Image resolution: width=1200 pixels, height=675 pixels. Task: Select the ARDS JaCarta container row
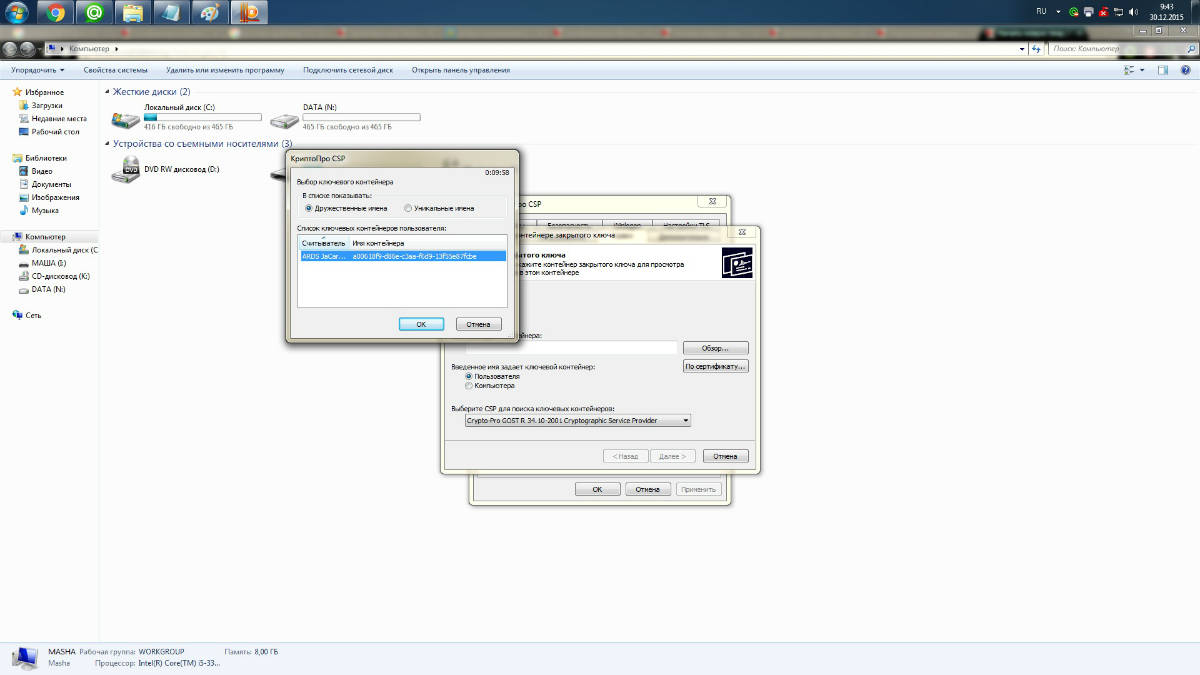tap(402, 256)
